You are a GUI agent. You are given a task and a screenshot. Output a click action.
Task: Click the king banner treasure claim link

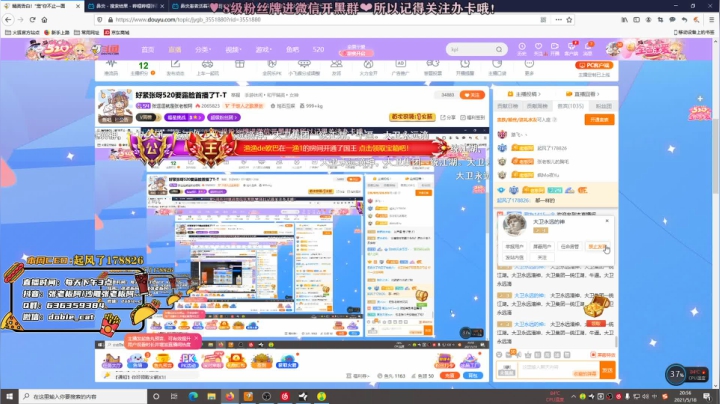coord(384,148)
